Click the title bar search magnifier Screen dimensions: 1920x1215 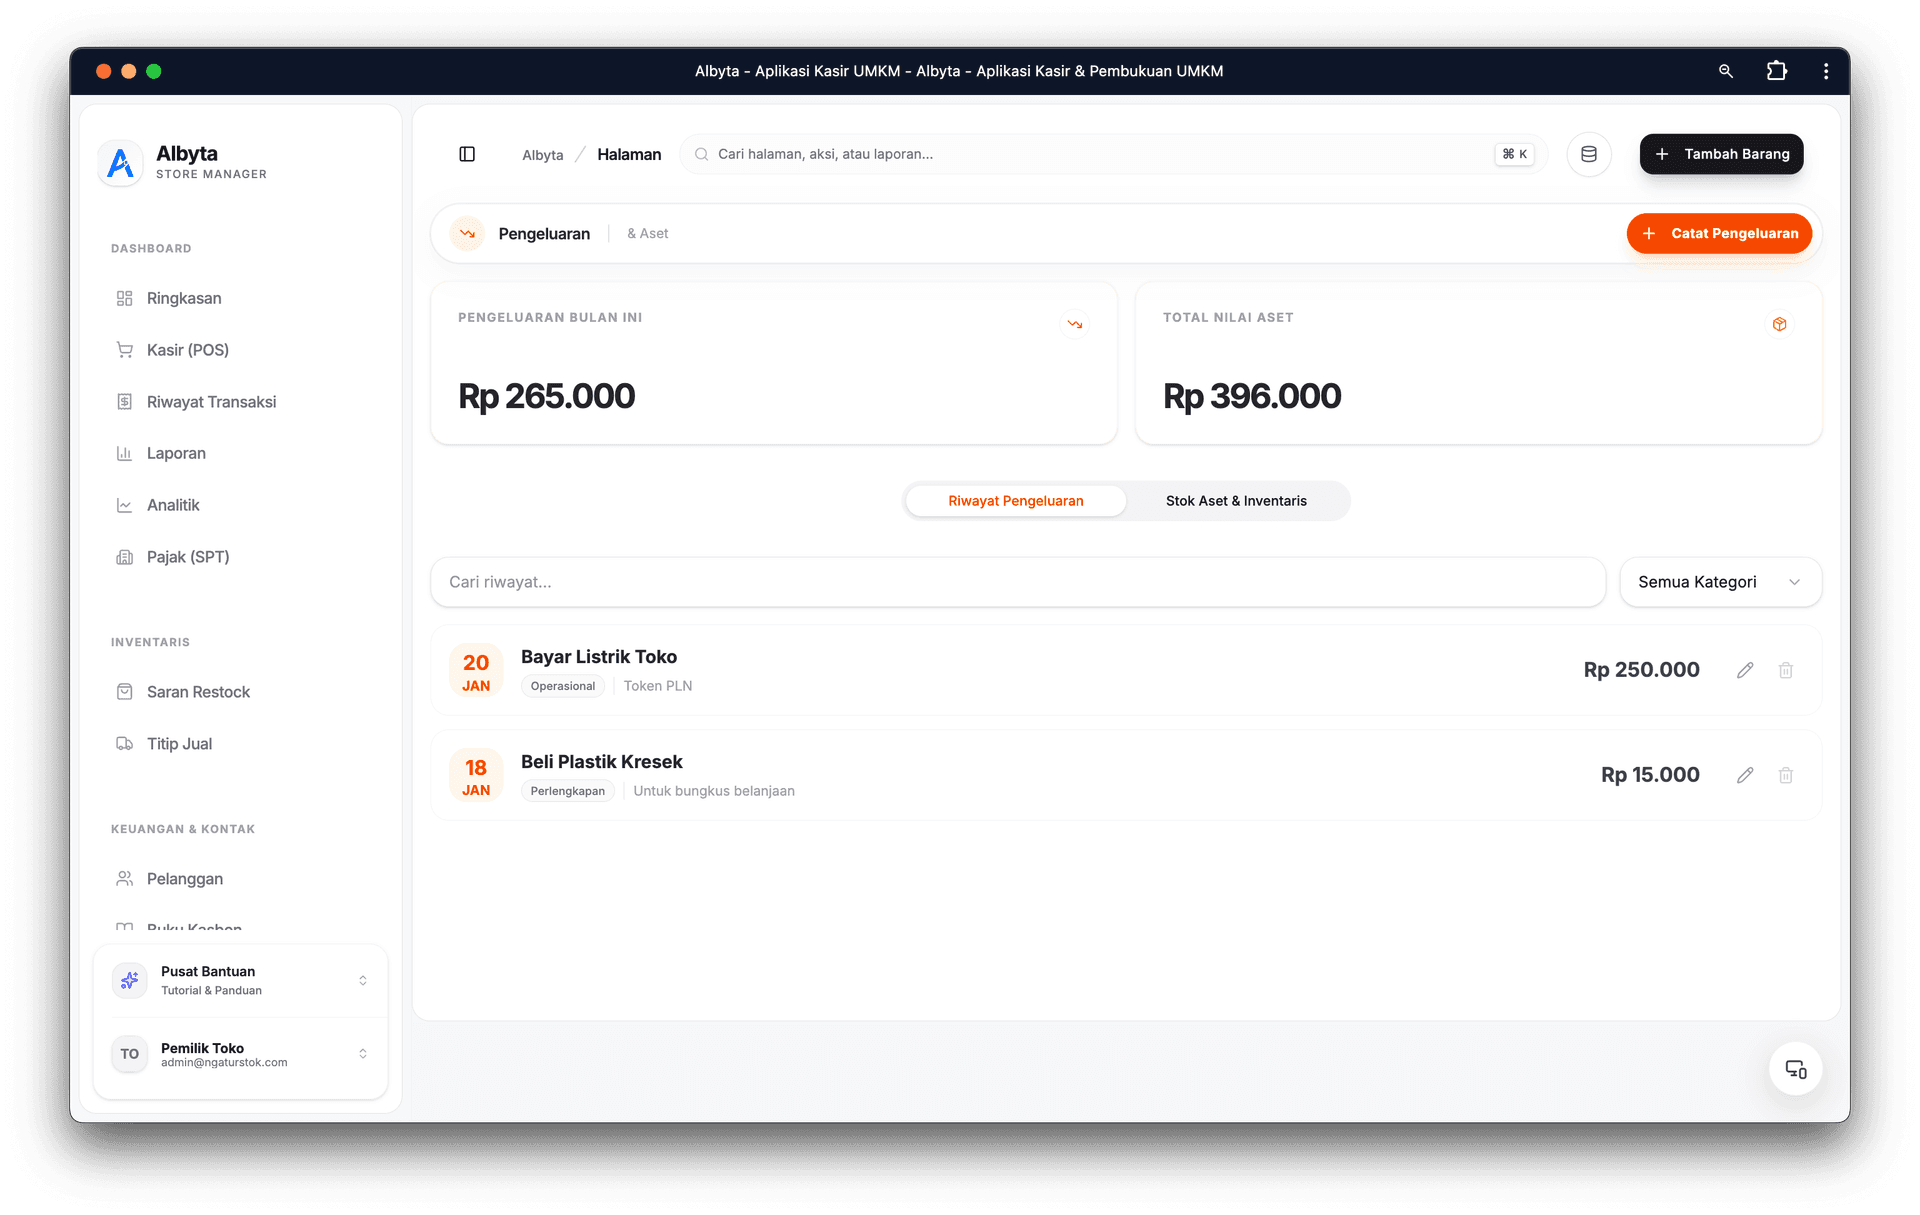click(1725, 71)
